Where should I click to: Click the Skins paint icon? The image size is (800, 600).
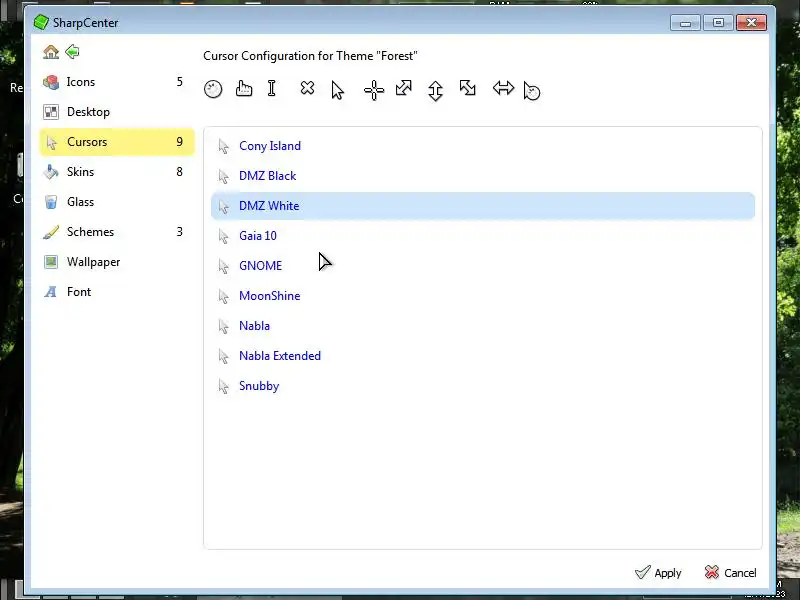[51, 172]
